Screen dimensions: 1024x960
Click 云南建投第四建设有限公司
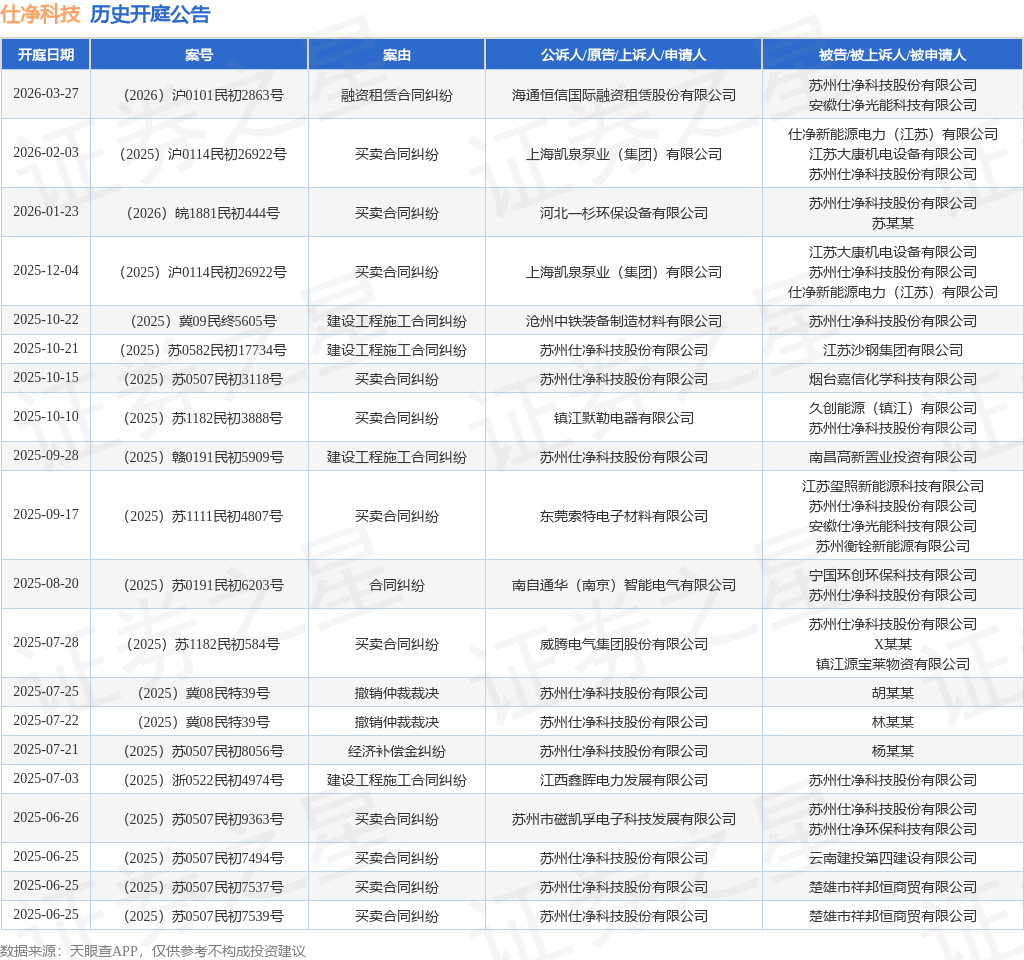tap(893, 858)
